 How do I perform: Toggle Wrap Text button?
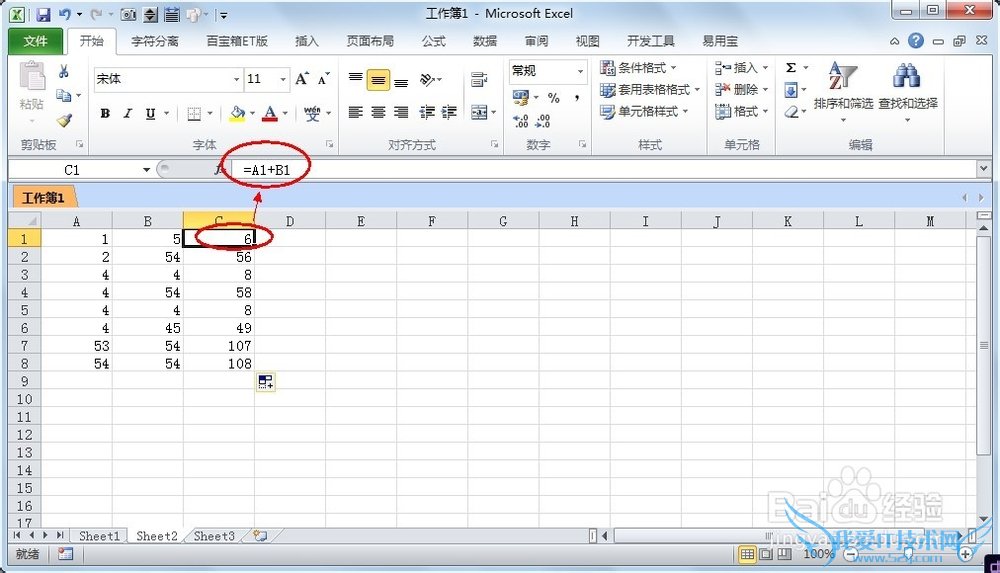tap(479, 80)
